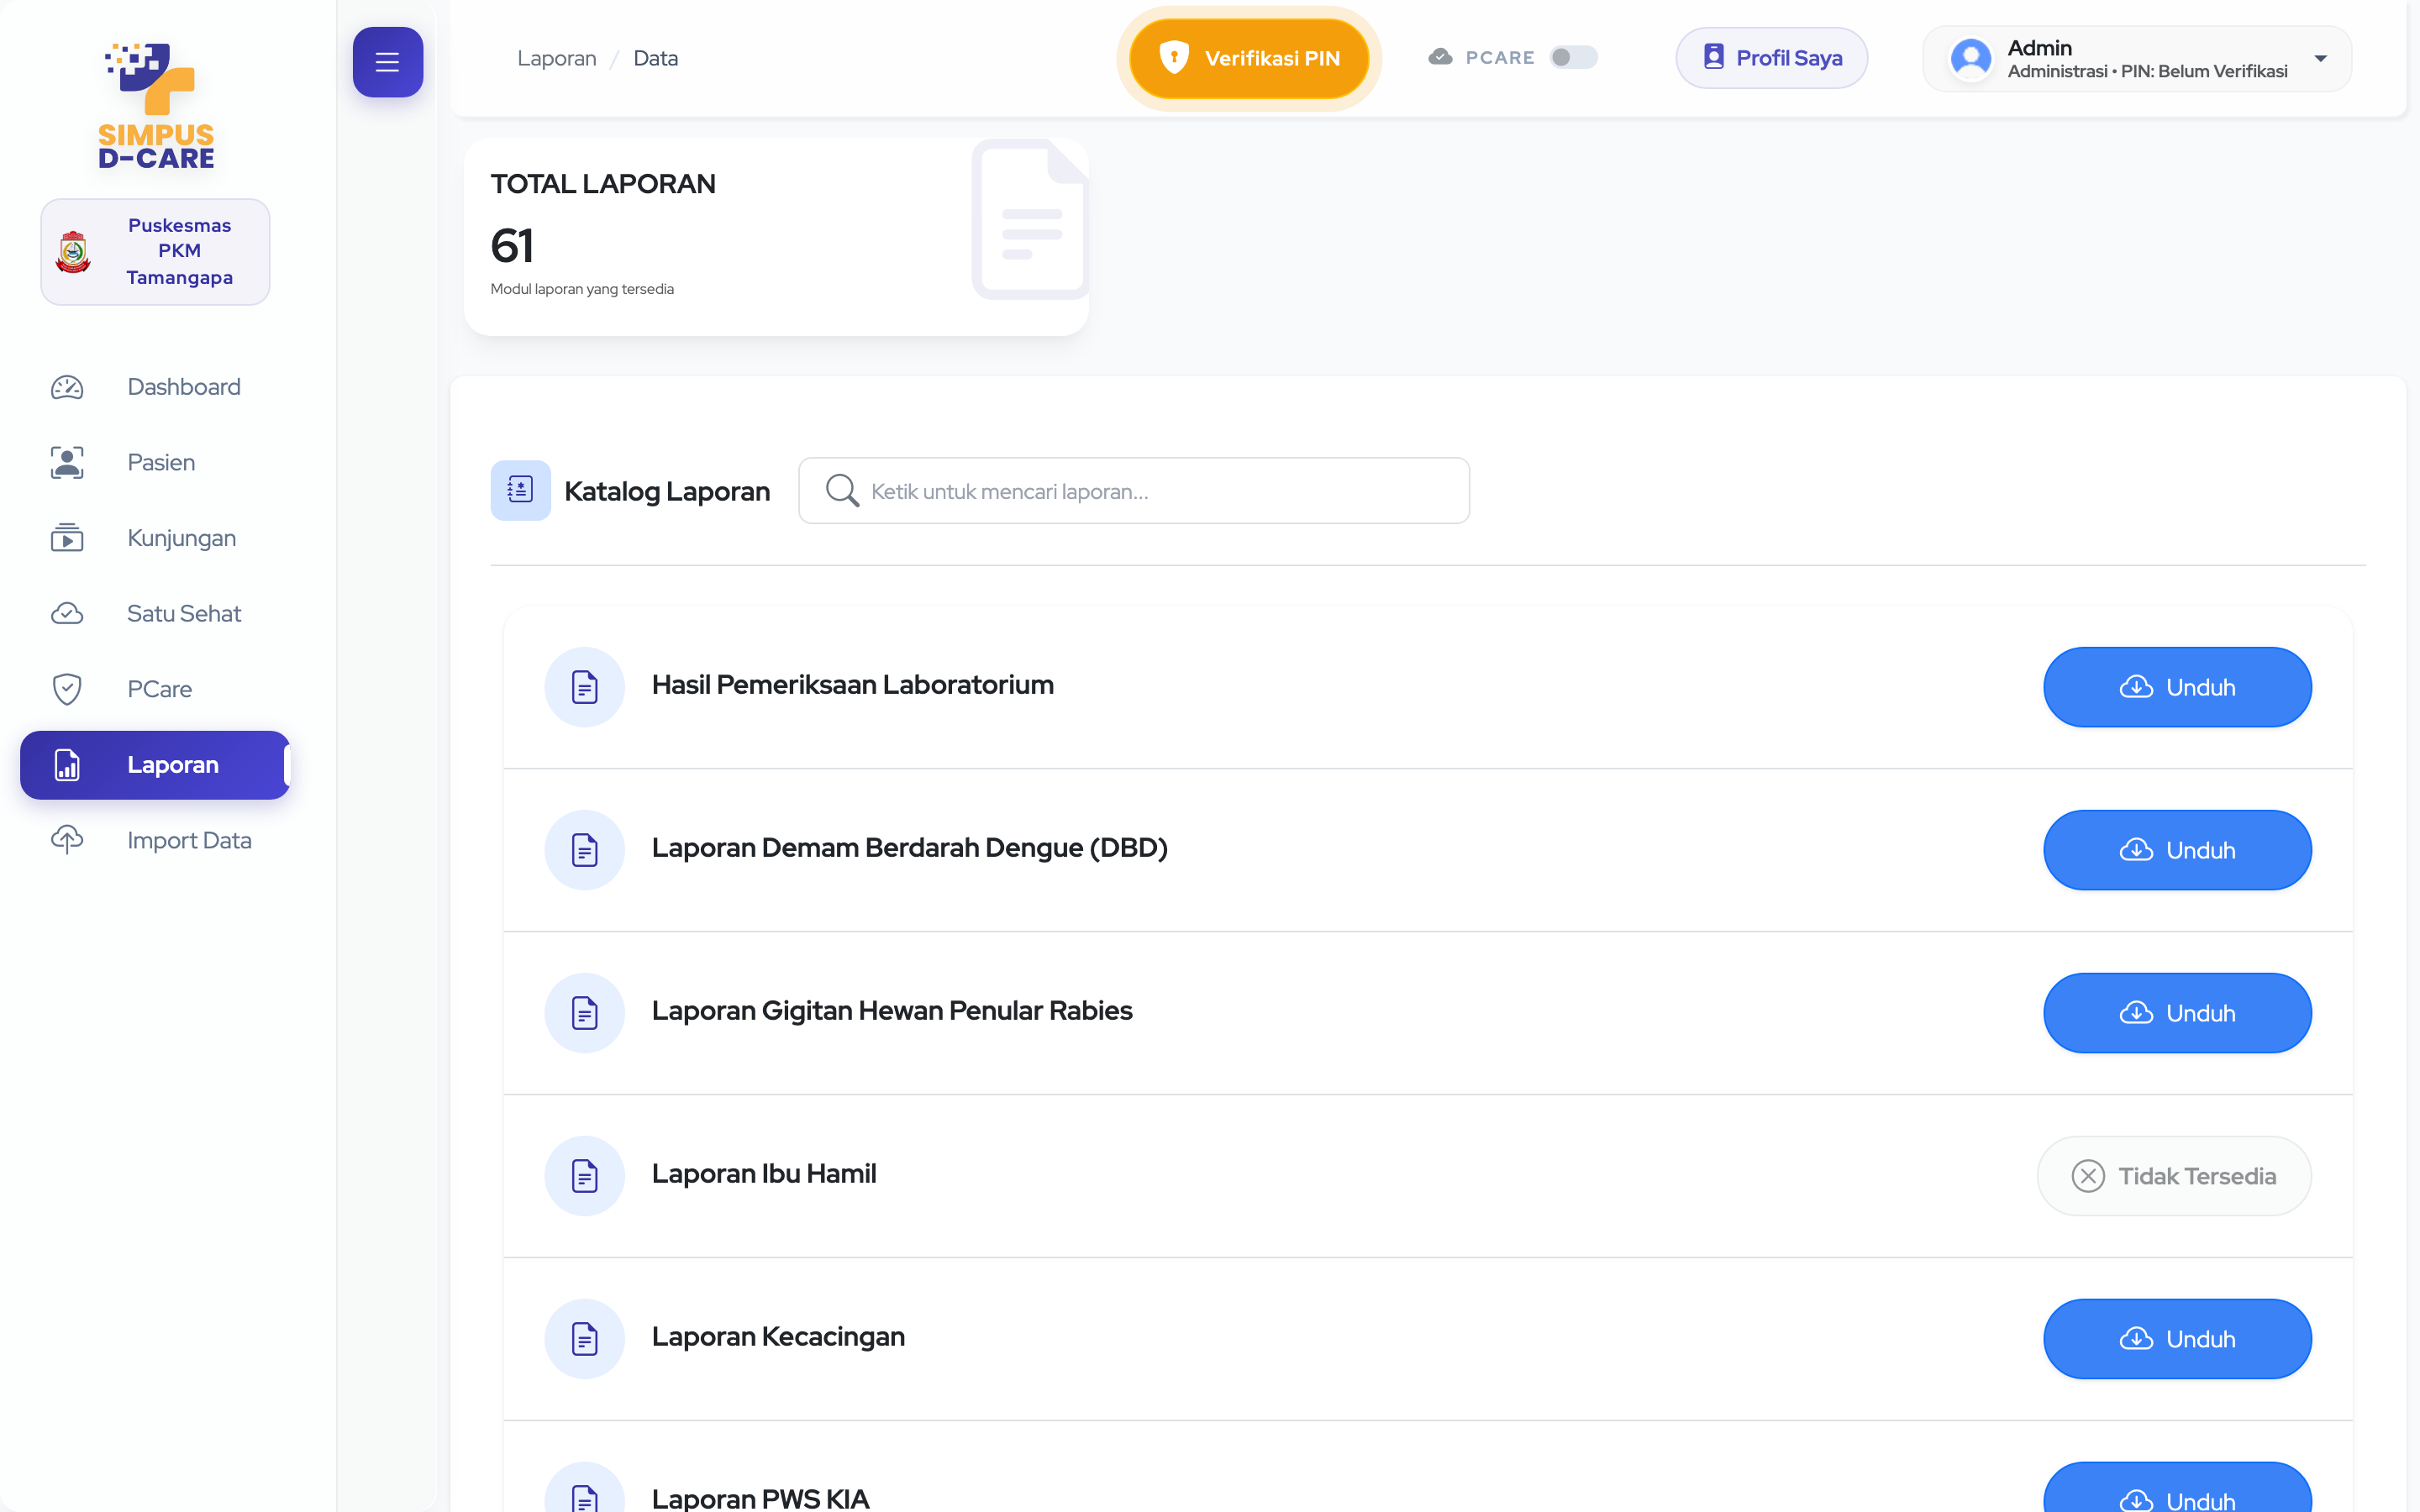The width and height of the screenshot is (2420, 1512).
Task: Open the Pasien menu item
Action: (x=155, y=462)
